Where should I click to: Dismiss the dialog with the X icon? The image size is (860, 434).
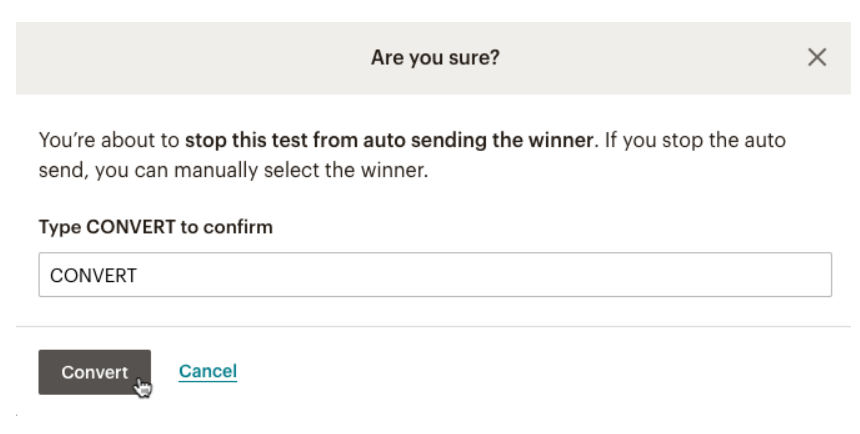click(817, 58)
